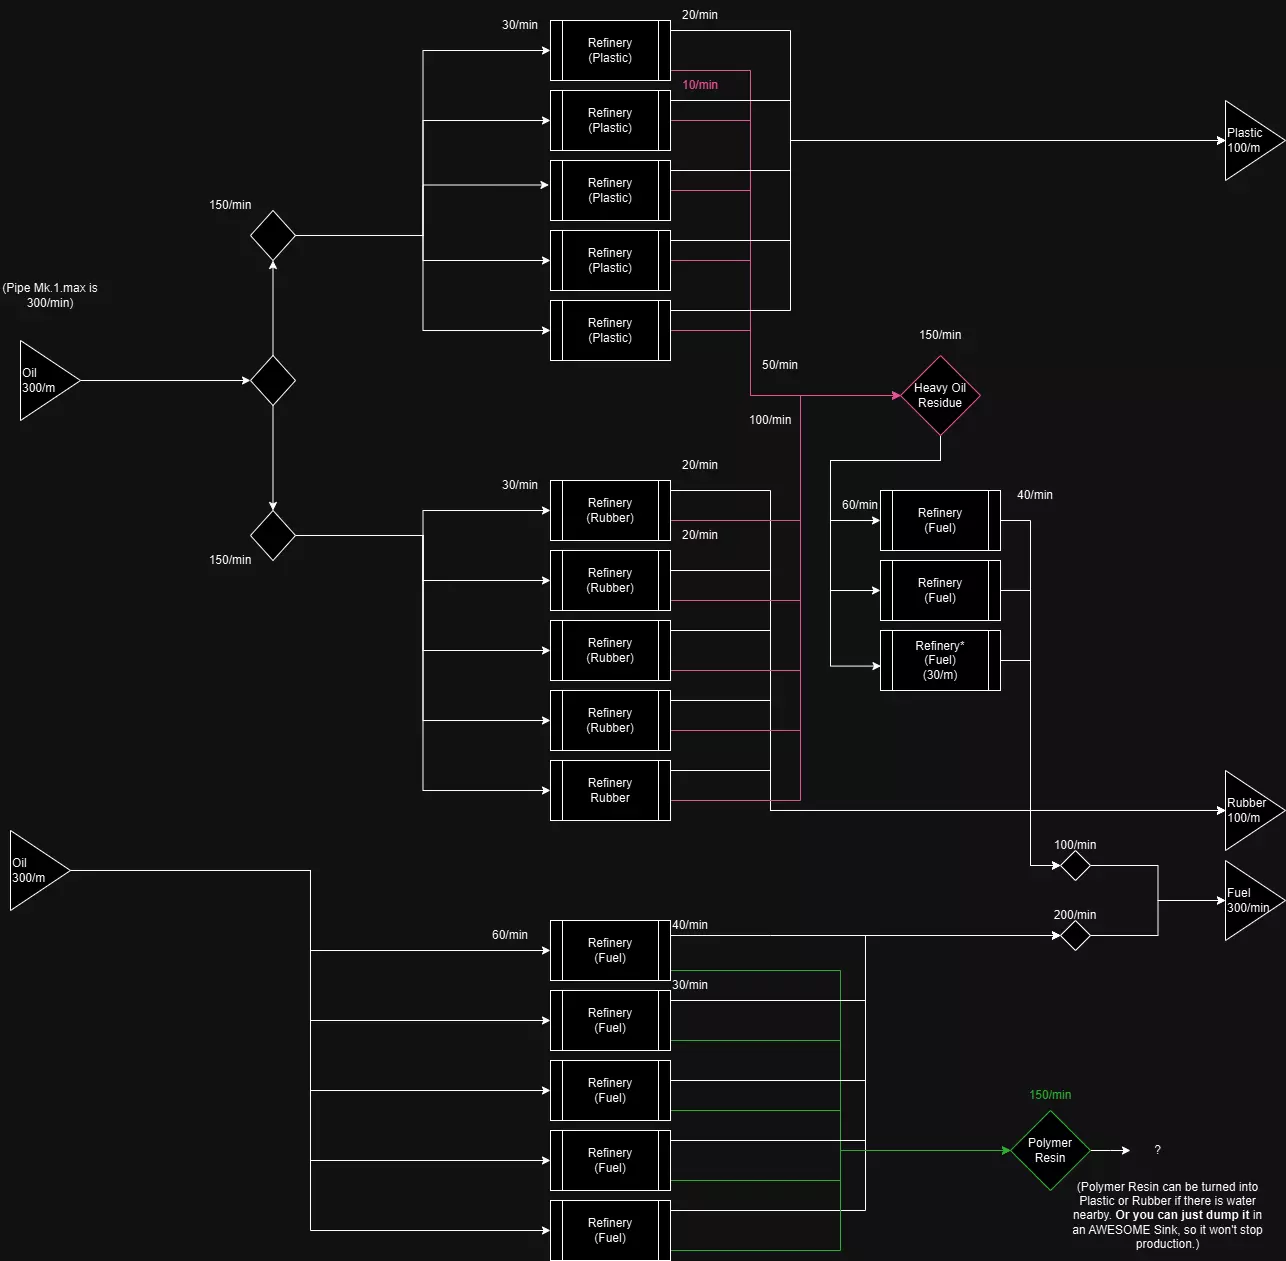Click the center black splitter diamond
Screen dimensions: 1286x1261
pyautogui.click(x=273, y=380)
